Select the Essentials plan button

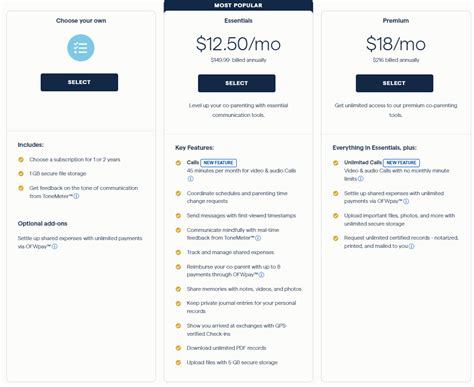coord(237,83)
